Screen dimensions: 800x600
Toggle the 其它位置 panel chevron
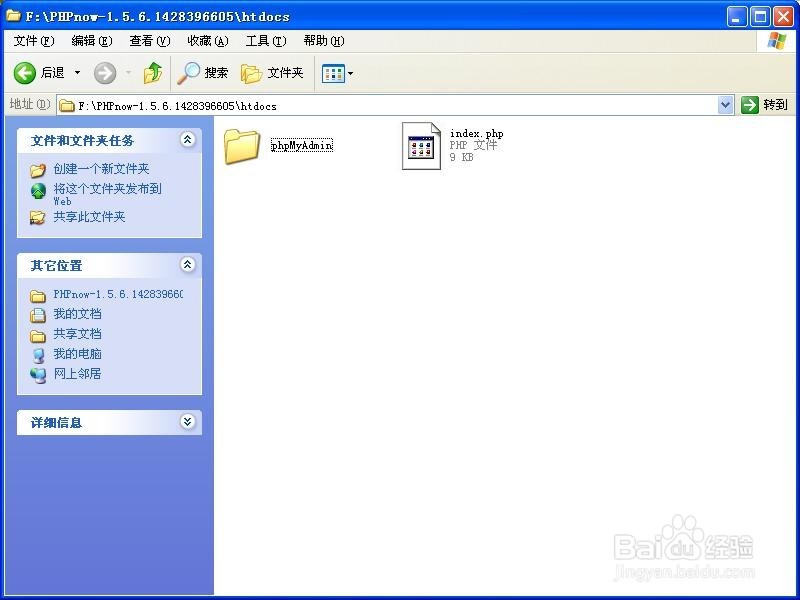coord(188,266)
